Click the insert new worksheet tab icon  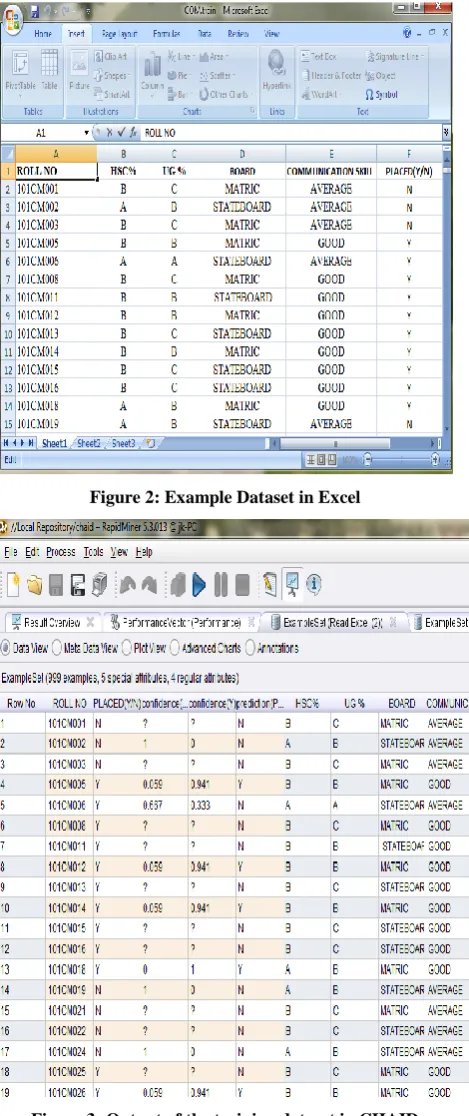(x=150, y=443)
